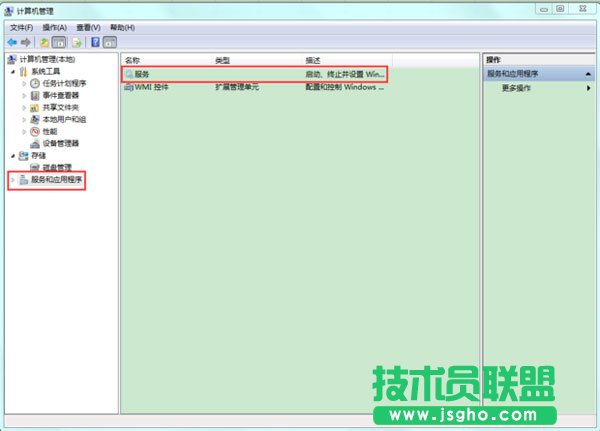Select the WMI 控件 row name
This screenshot has height=431, width=600.
point(152,87)
